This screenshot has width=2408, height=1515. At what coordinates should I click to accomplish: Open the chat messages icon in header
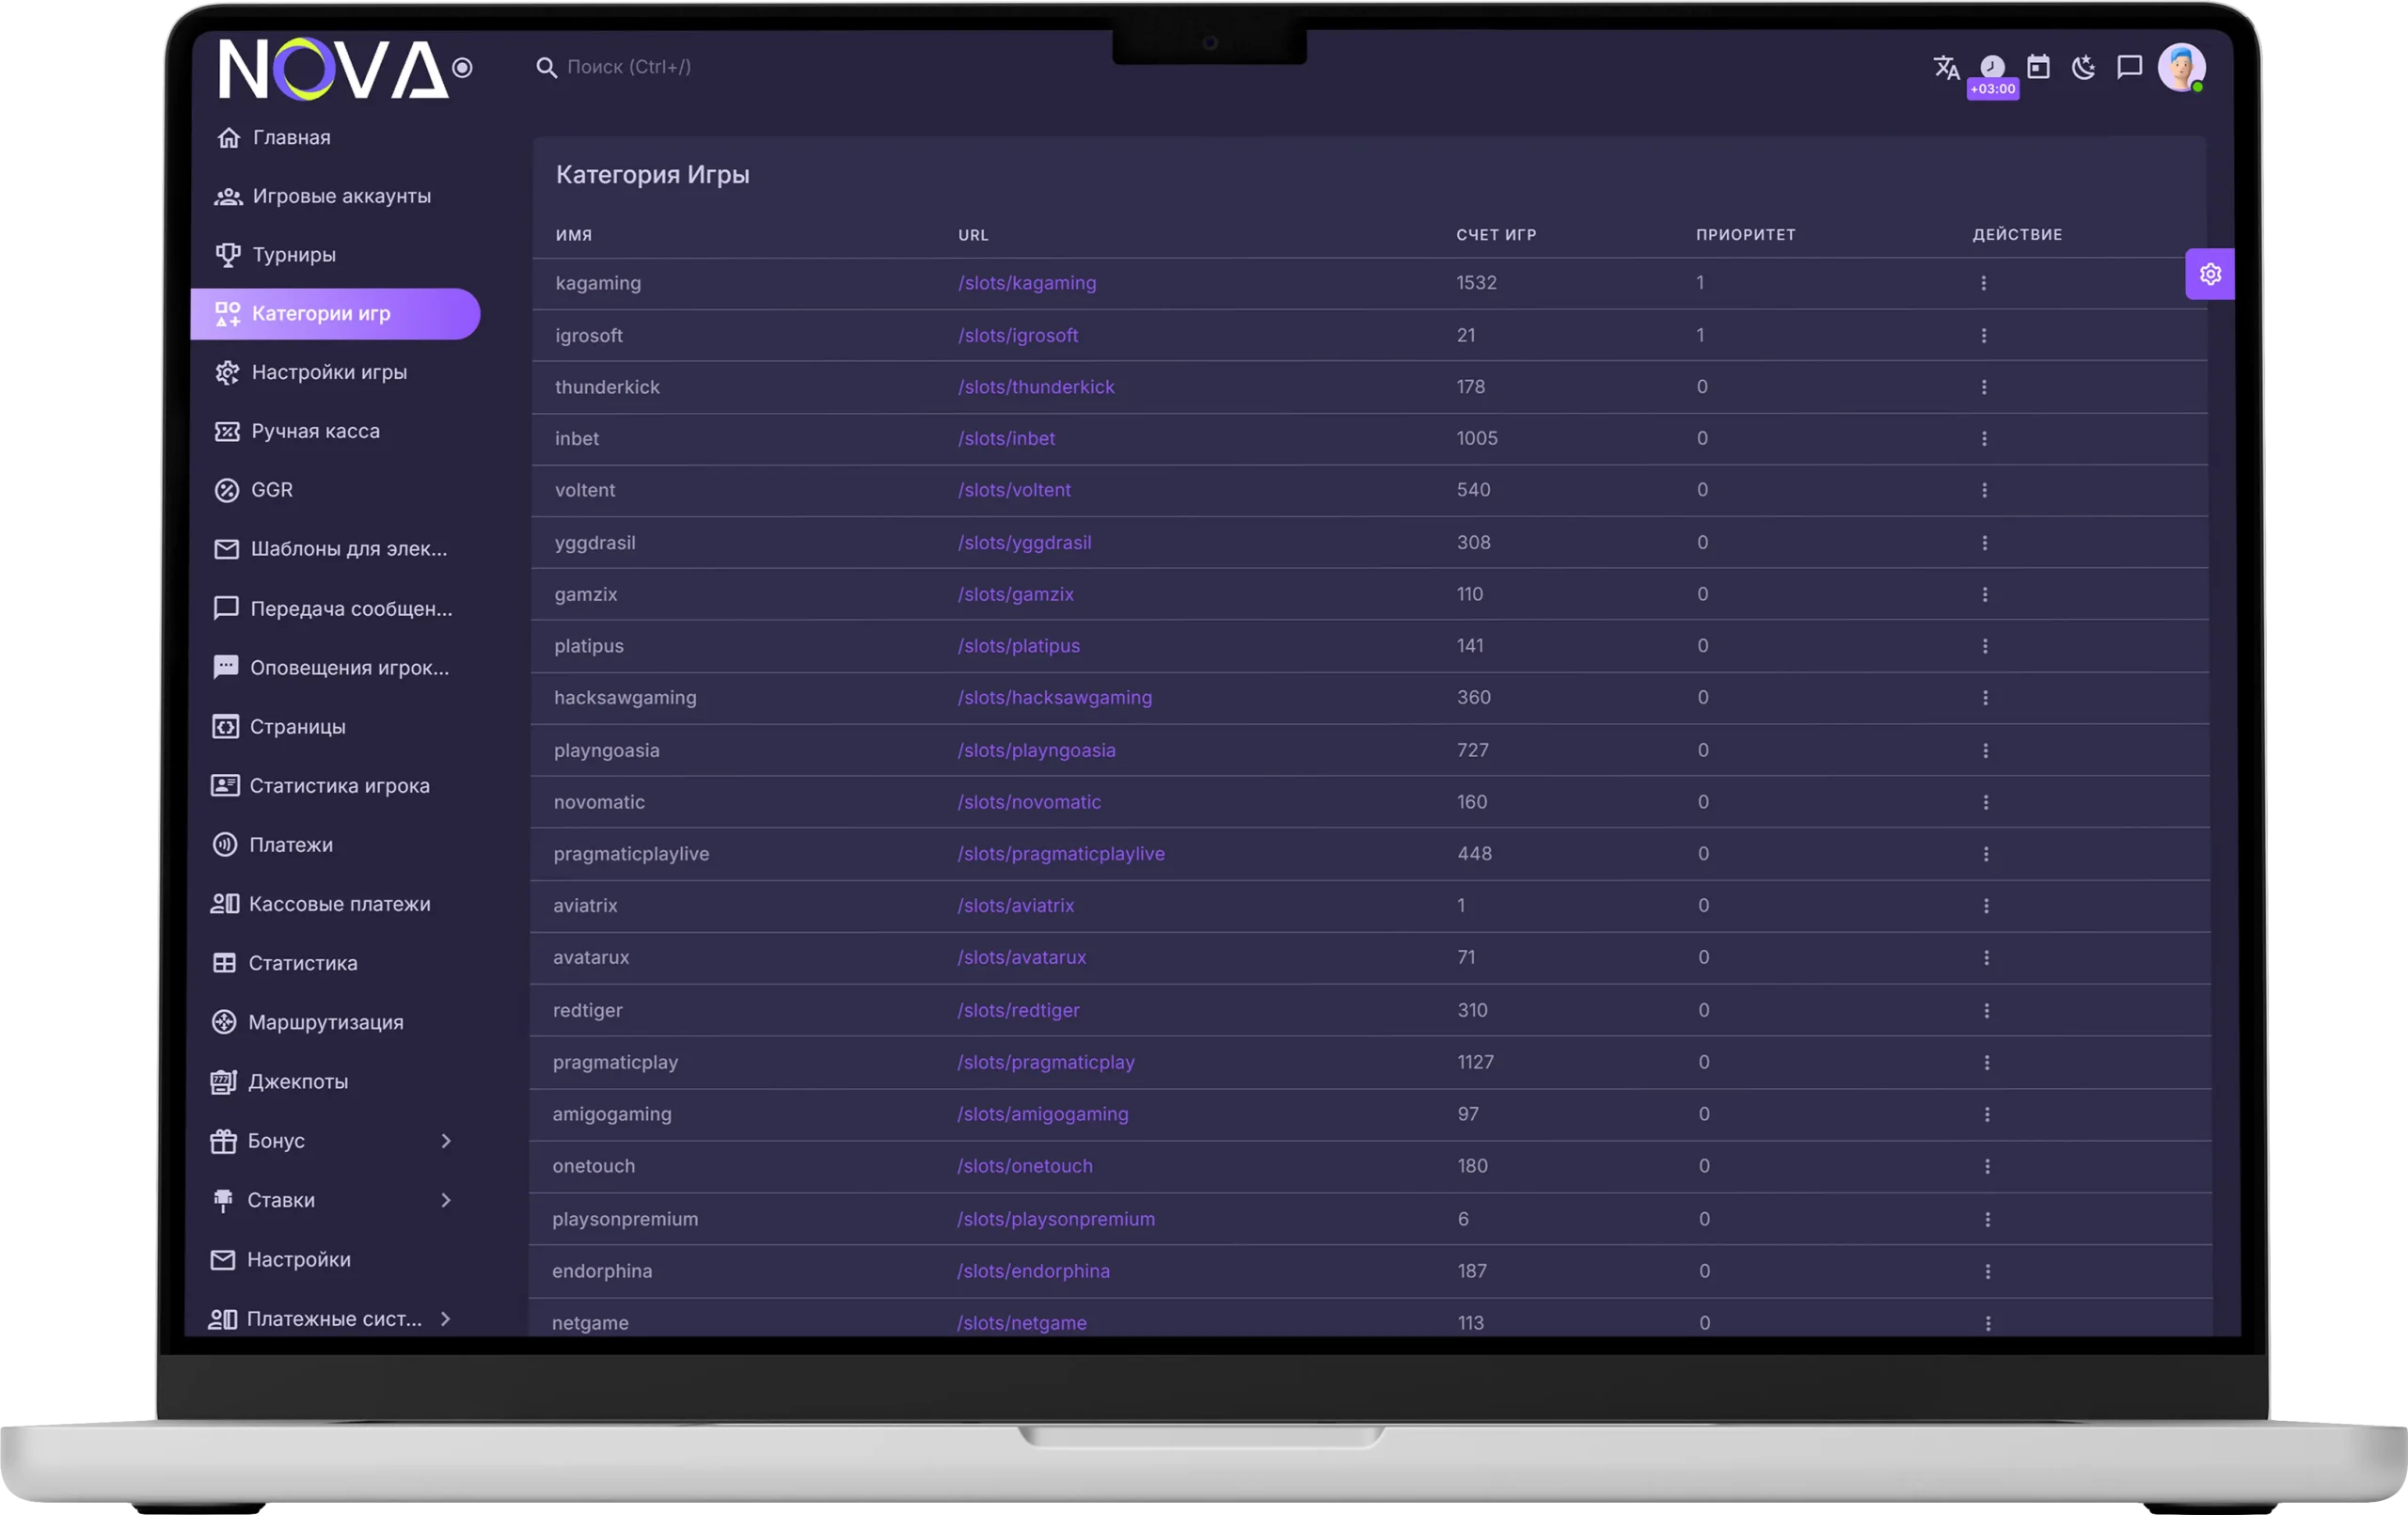pyautogui.click(x=2130, y=67)
